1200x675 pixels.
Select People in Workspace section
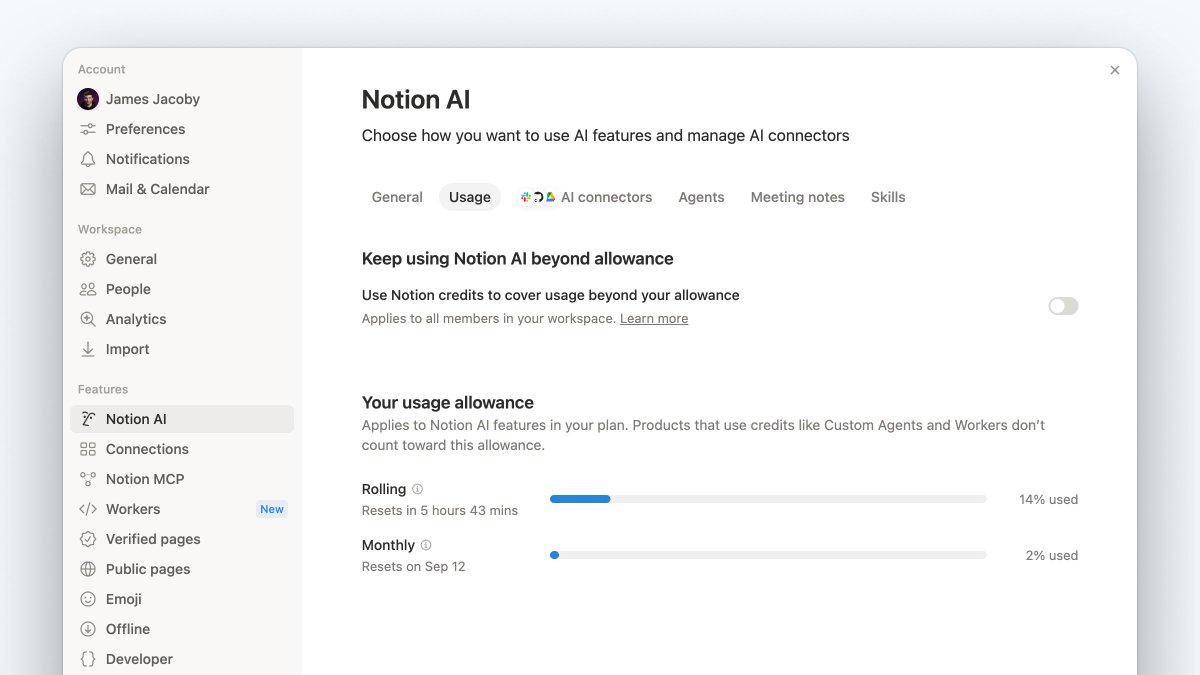coord(182,289)
